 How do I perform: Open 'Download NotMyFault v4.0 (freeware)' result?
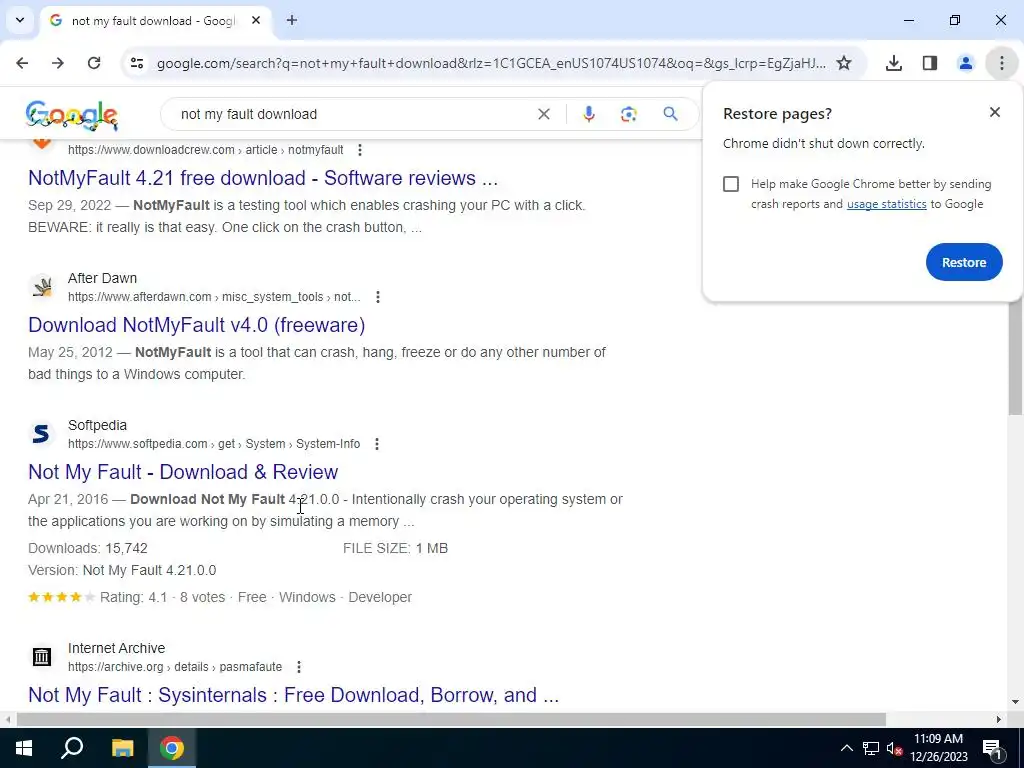click(197, 325)
